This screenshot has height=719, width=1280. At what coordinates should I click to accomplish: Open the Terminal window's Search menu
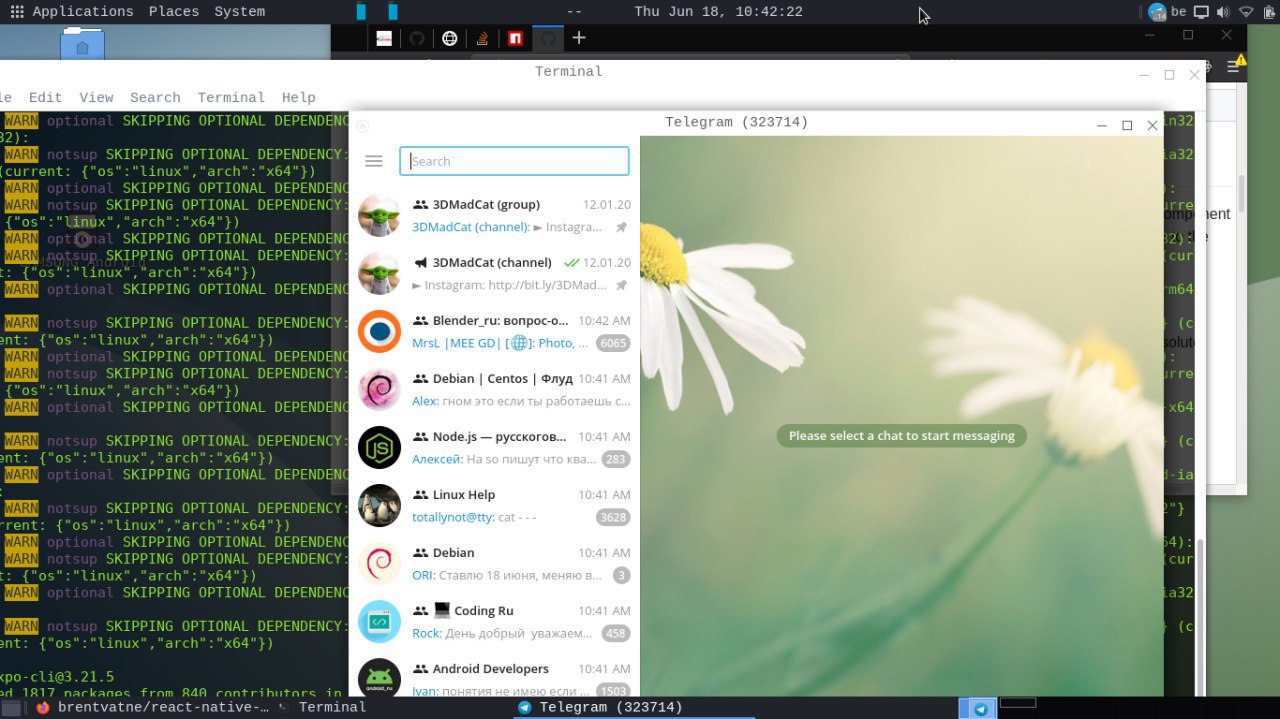pyautogui.click(x=155, y=97)
